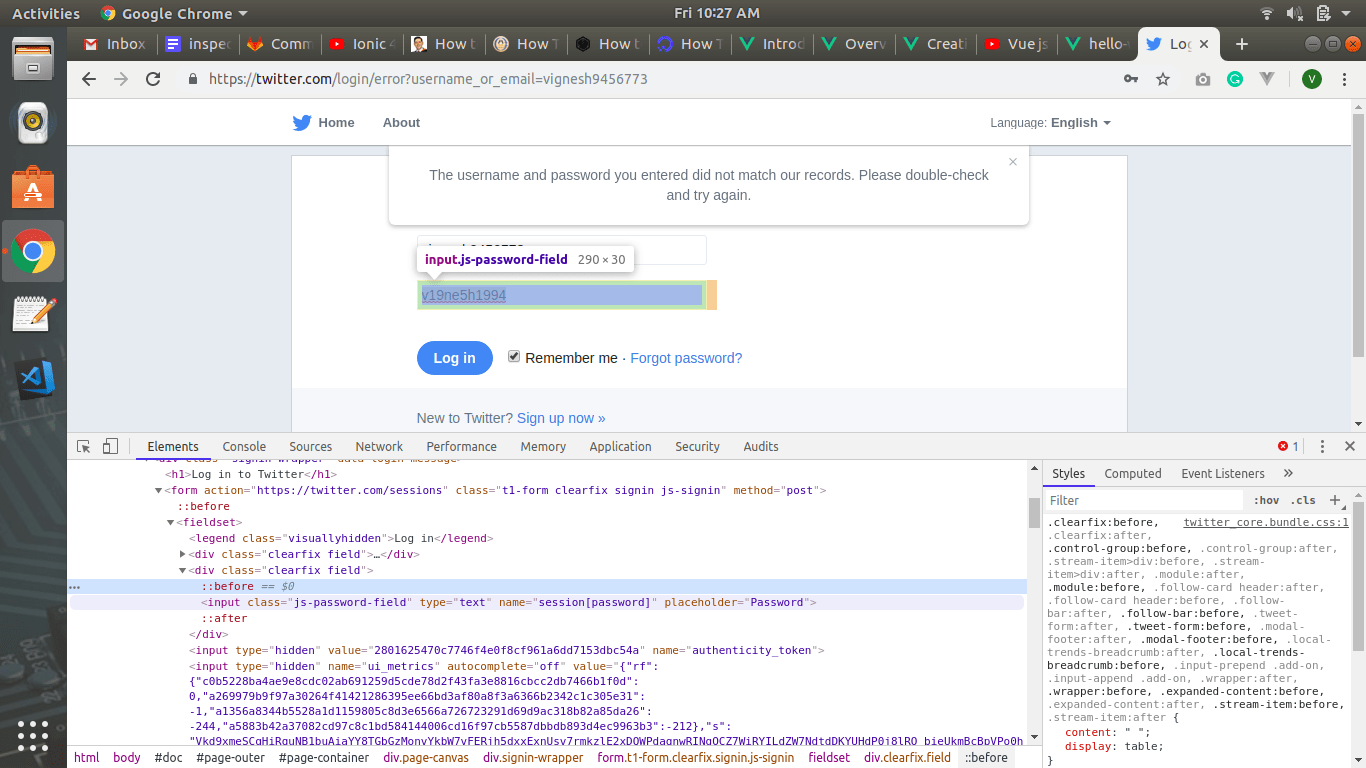This screenshot has height=768, width=1366.
Task: Collapse the fieldset node
Action: pyautogui.click(x=171, y=522)
